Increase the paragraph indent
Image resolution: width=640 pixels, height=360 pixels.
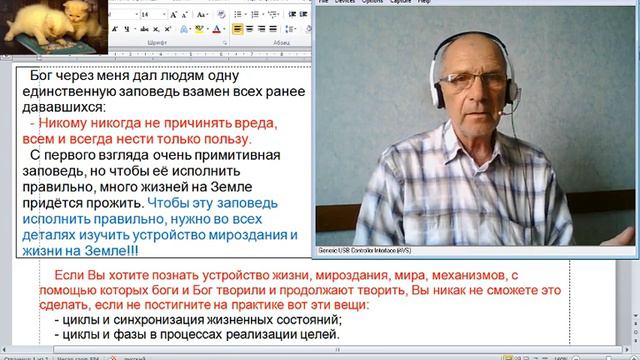click(x=304, y=15)
